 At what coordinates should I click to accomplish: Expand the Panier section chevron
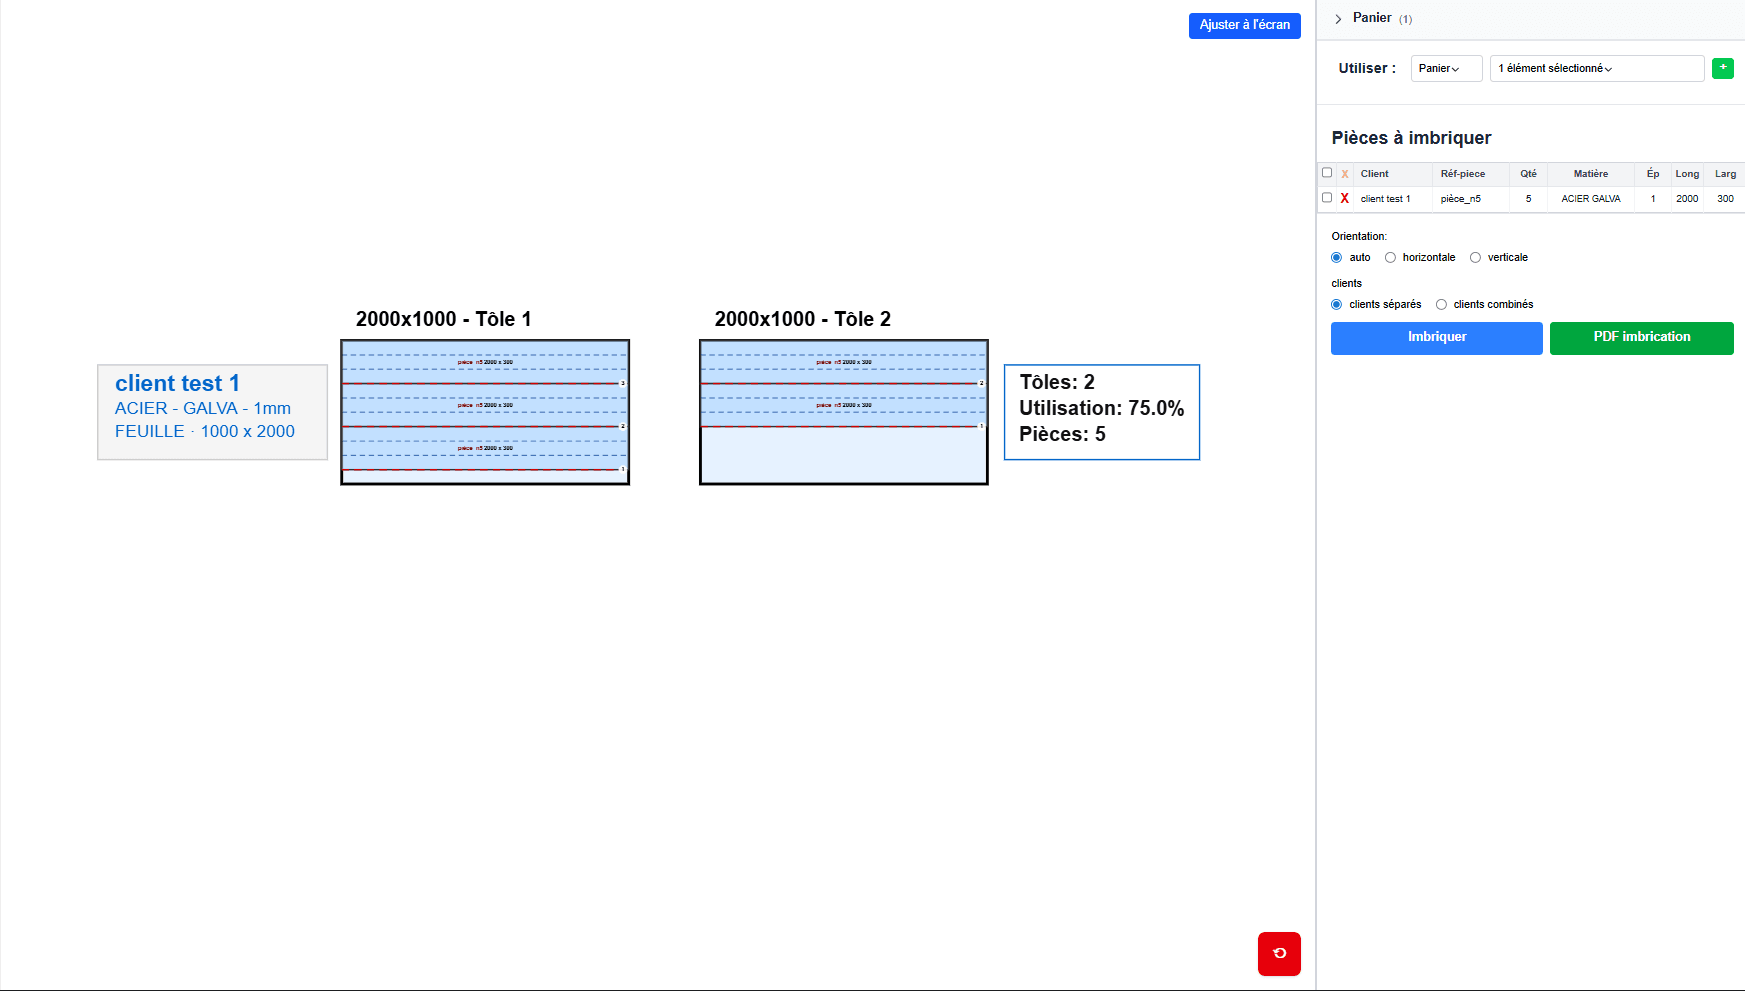1338,19
